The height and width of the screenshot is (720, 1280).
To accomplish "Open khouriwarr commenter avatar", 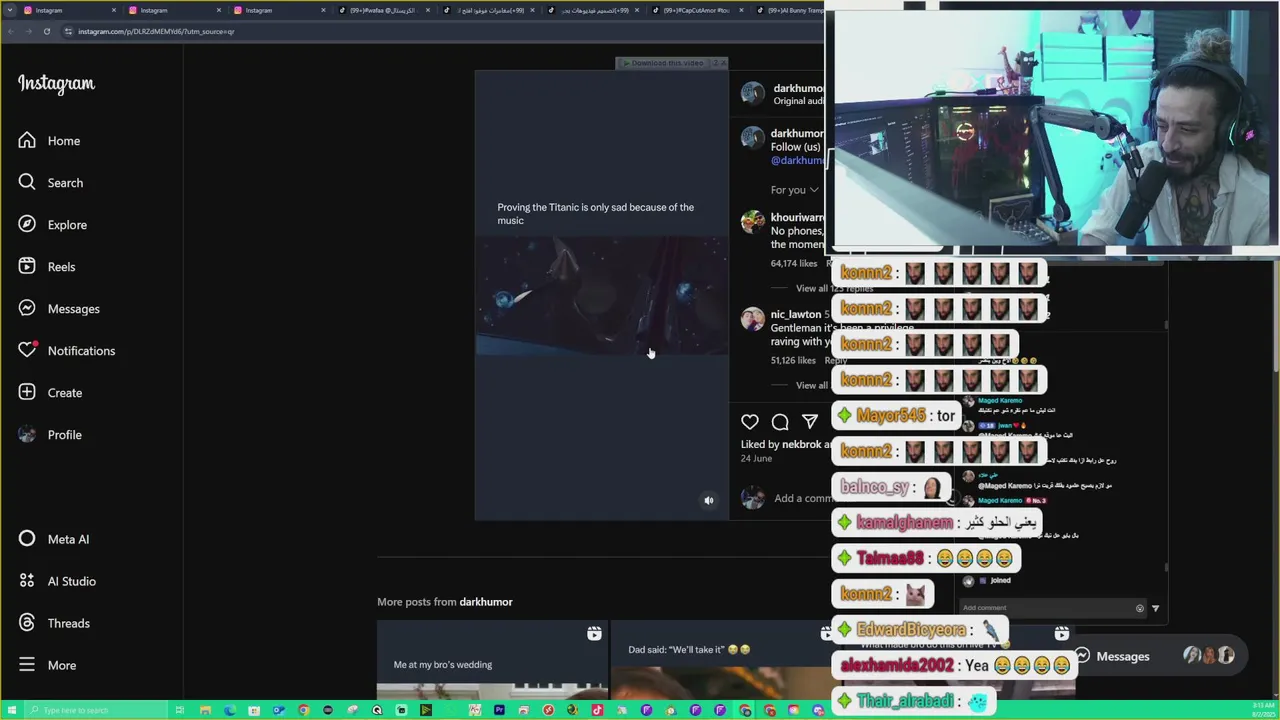I will click(x=753, y=222).
